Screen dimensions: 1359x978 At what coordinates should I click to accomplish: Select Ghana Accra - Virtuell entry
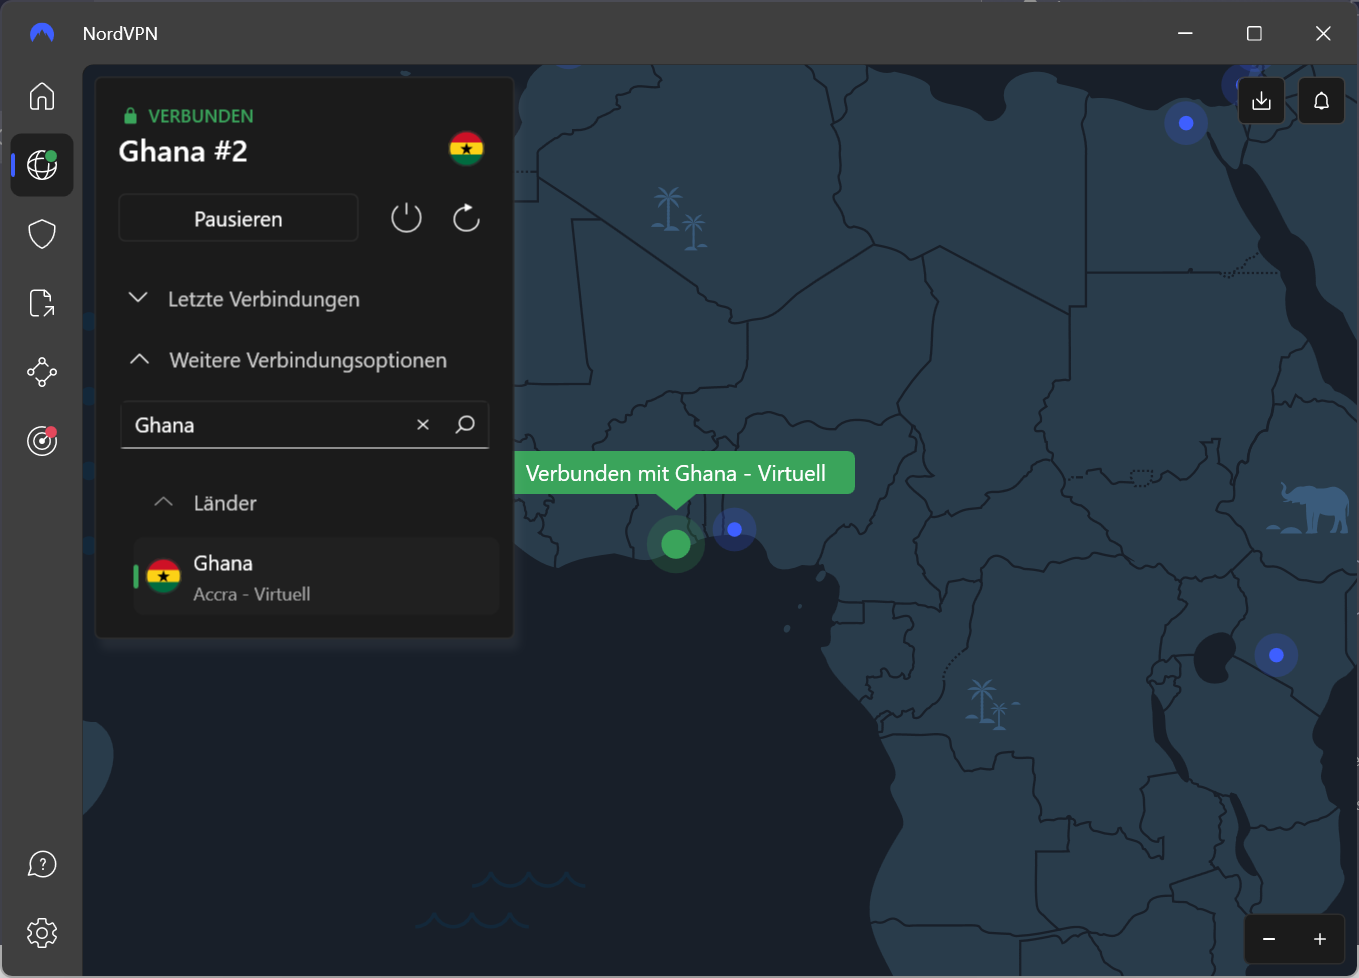pyautogui.click(x=316, y=577)
